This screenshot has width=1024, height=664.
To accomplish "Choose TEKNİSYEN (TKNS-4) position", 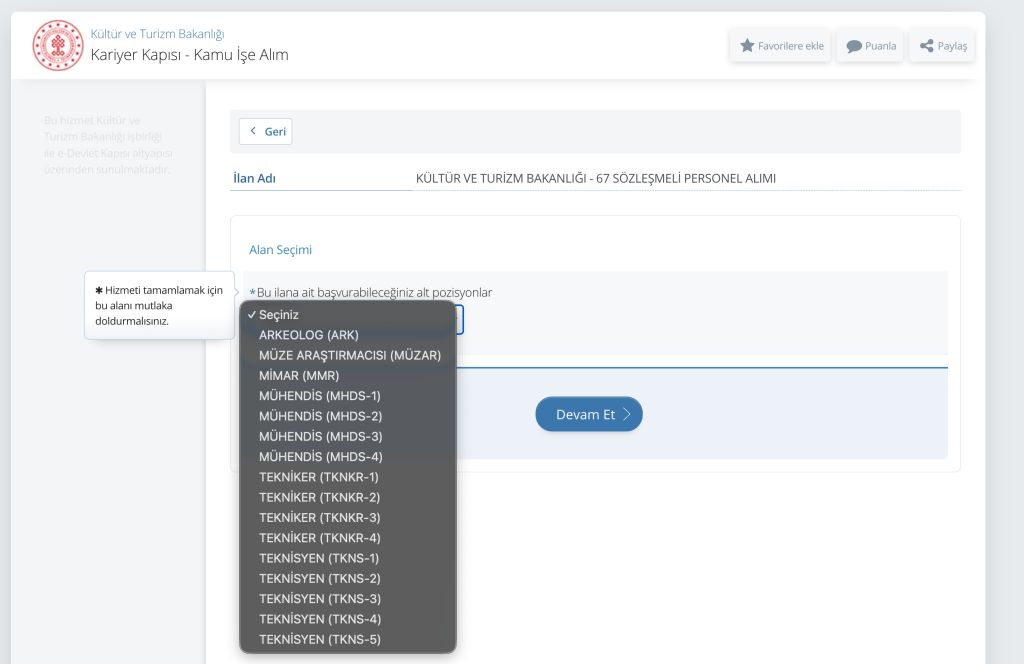I will tap(348, 618).
